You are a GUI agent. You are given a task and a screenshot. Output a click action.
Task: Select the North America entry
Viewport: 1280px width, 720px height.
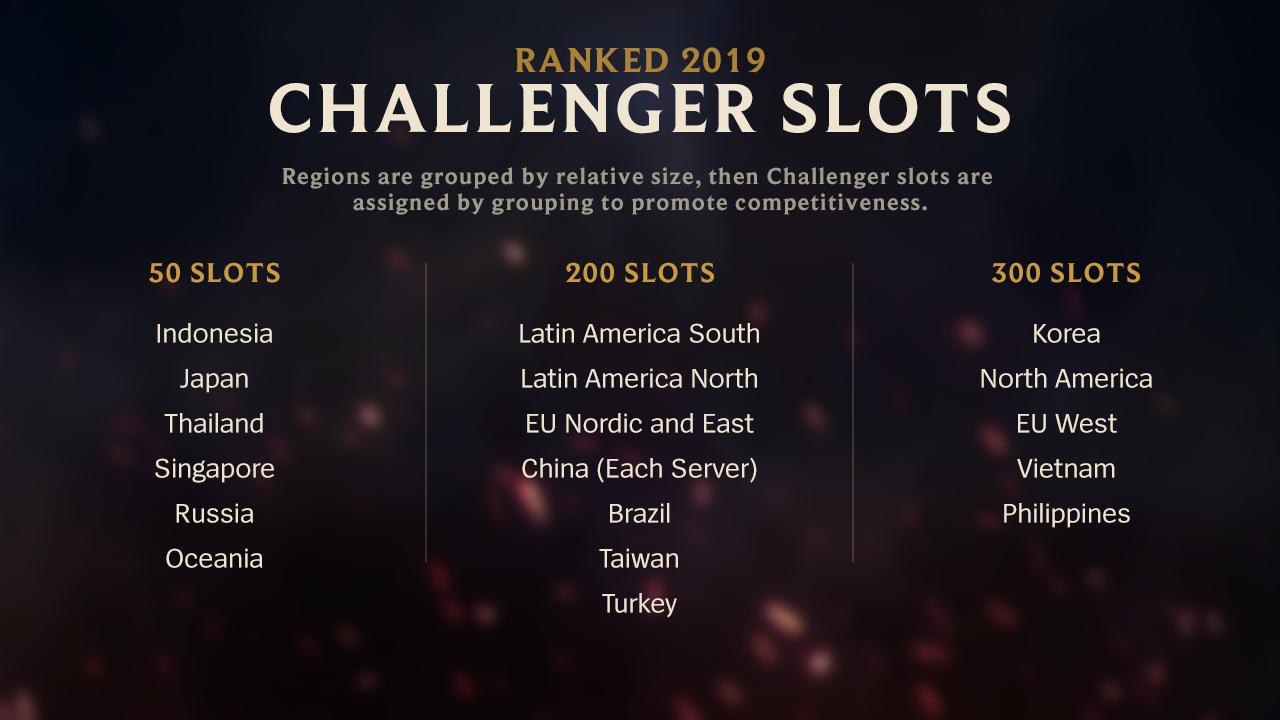click(1066, 378)
